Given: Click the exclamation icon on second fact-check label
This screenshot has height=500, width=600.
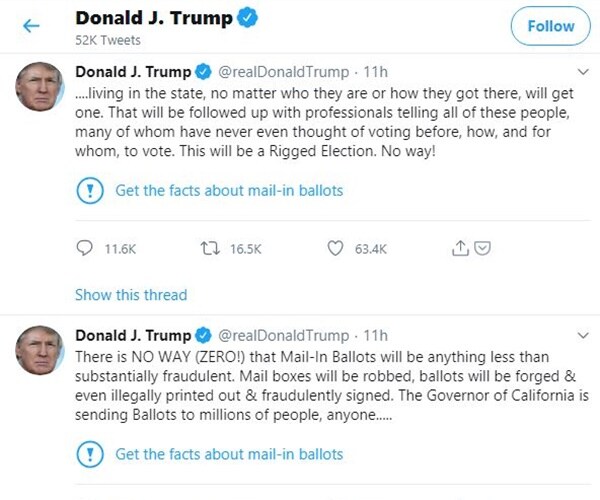Looking at the screenshot, I should click(90, 453).
